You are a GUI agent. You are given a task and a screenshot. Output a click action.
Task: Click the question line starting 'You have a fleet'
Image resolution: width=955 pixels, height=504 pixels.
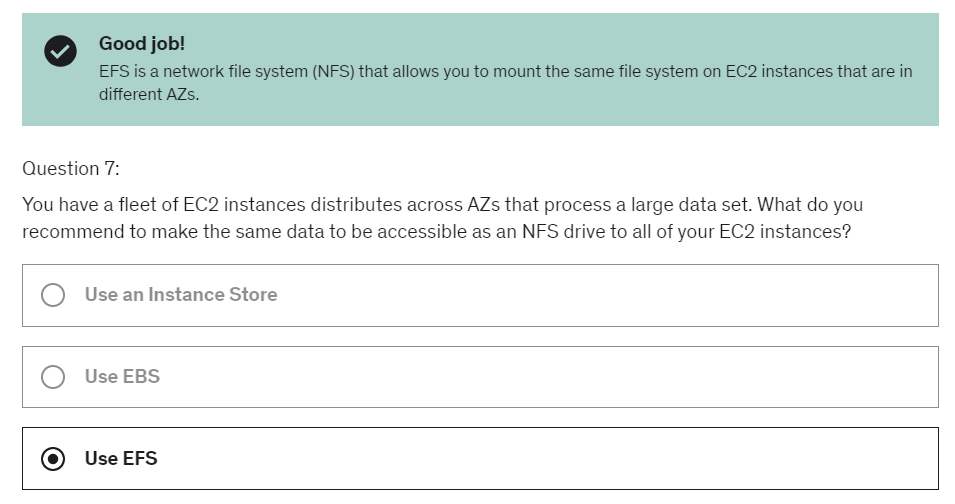tap(440, 205)
